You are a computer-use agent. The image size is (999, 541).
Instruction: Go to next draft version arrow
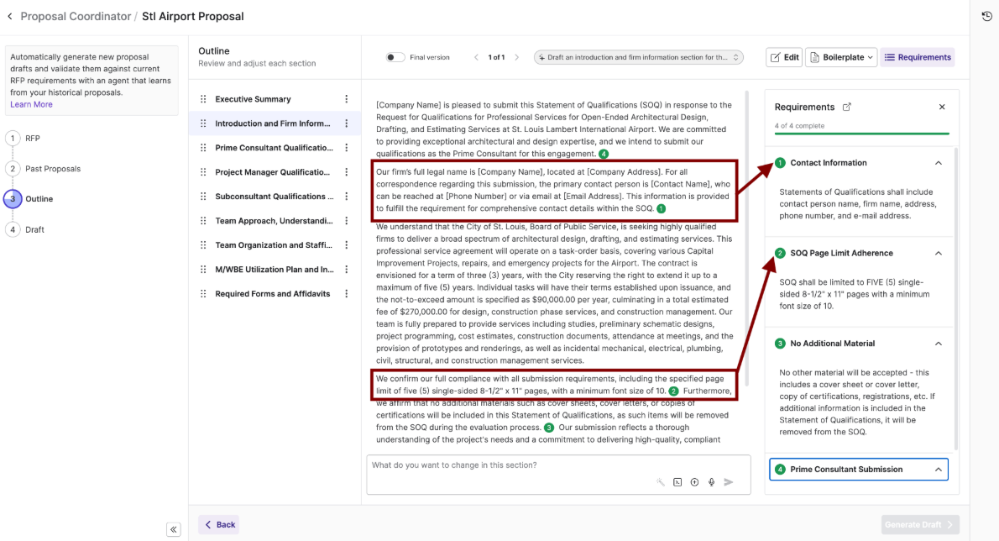click(x=517, y=57)
